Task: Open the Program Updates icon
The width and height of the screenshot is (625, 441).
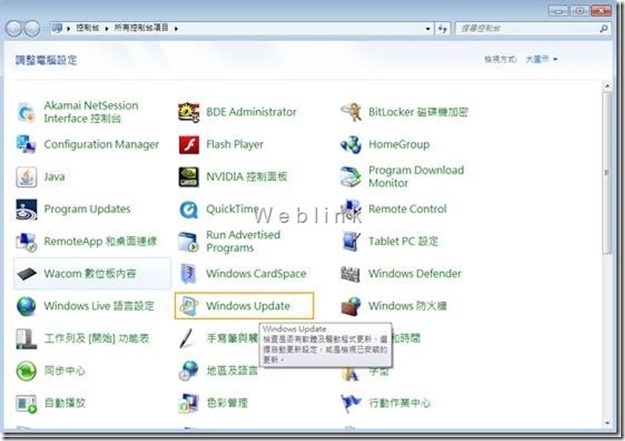Action: pos(27,209)
